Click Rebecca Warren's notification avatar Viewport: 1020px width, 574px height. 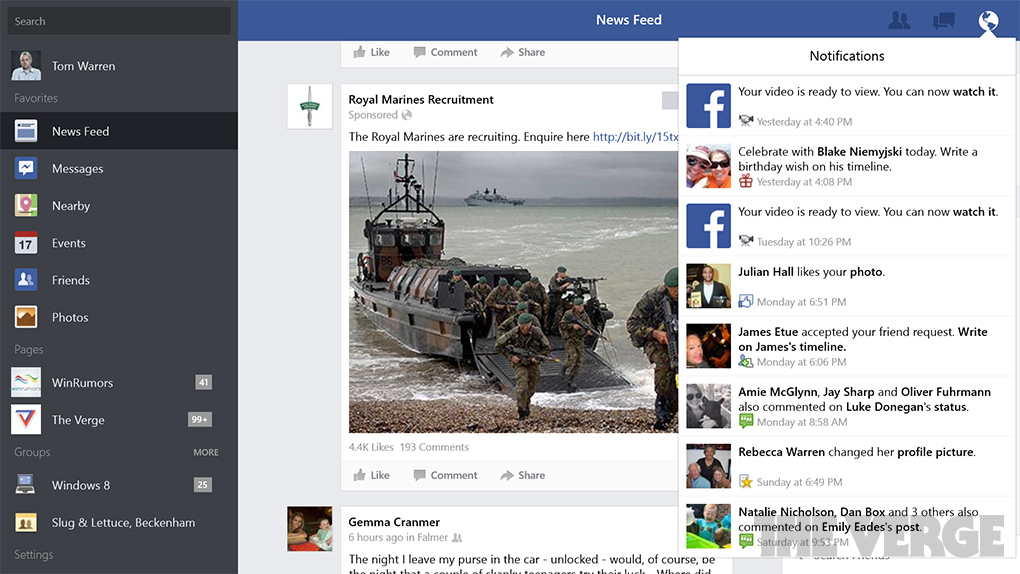tap(708, 466)
